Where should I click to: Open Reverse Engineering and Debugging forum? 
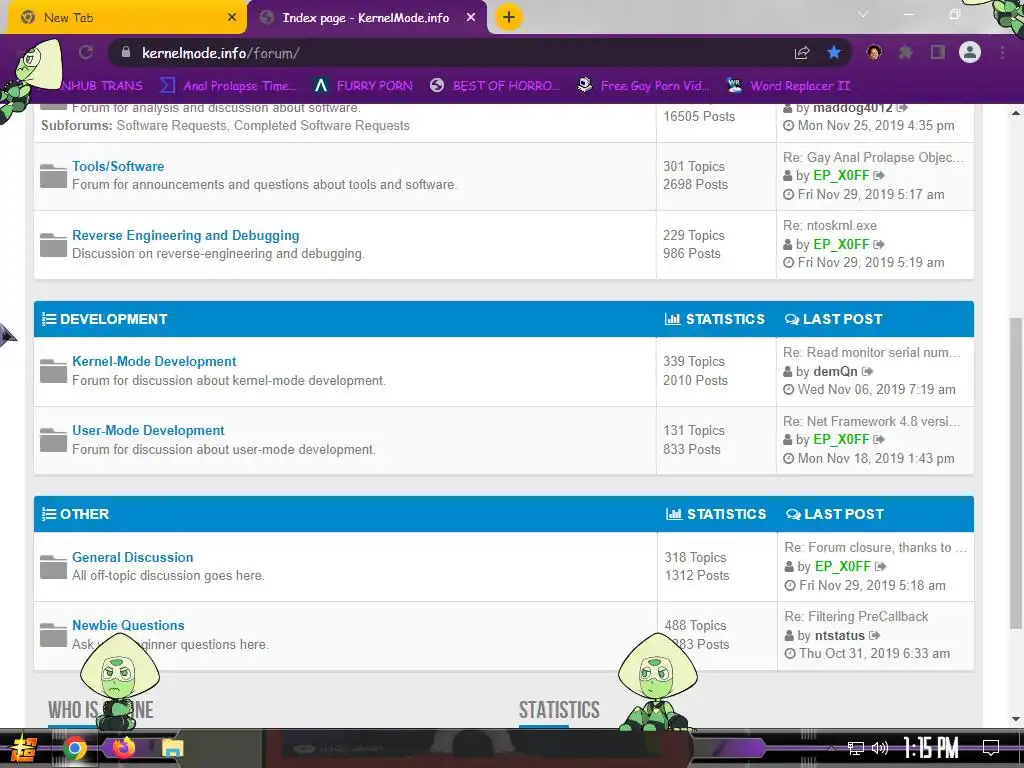coord(185,235)
